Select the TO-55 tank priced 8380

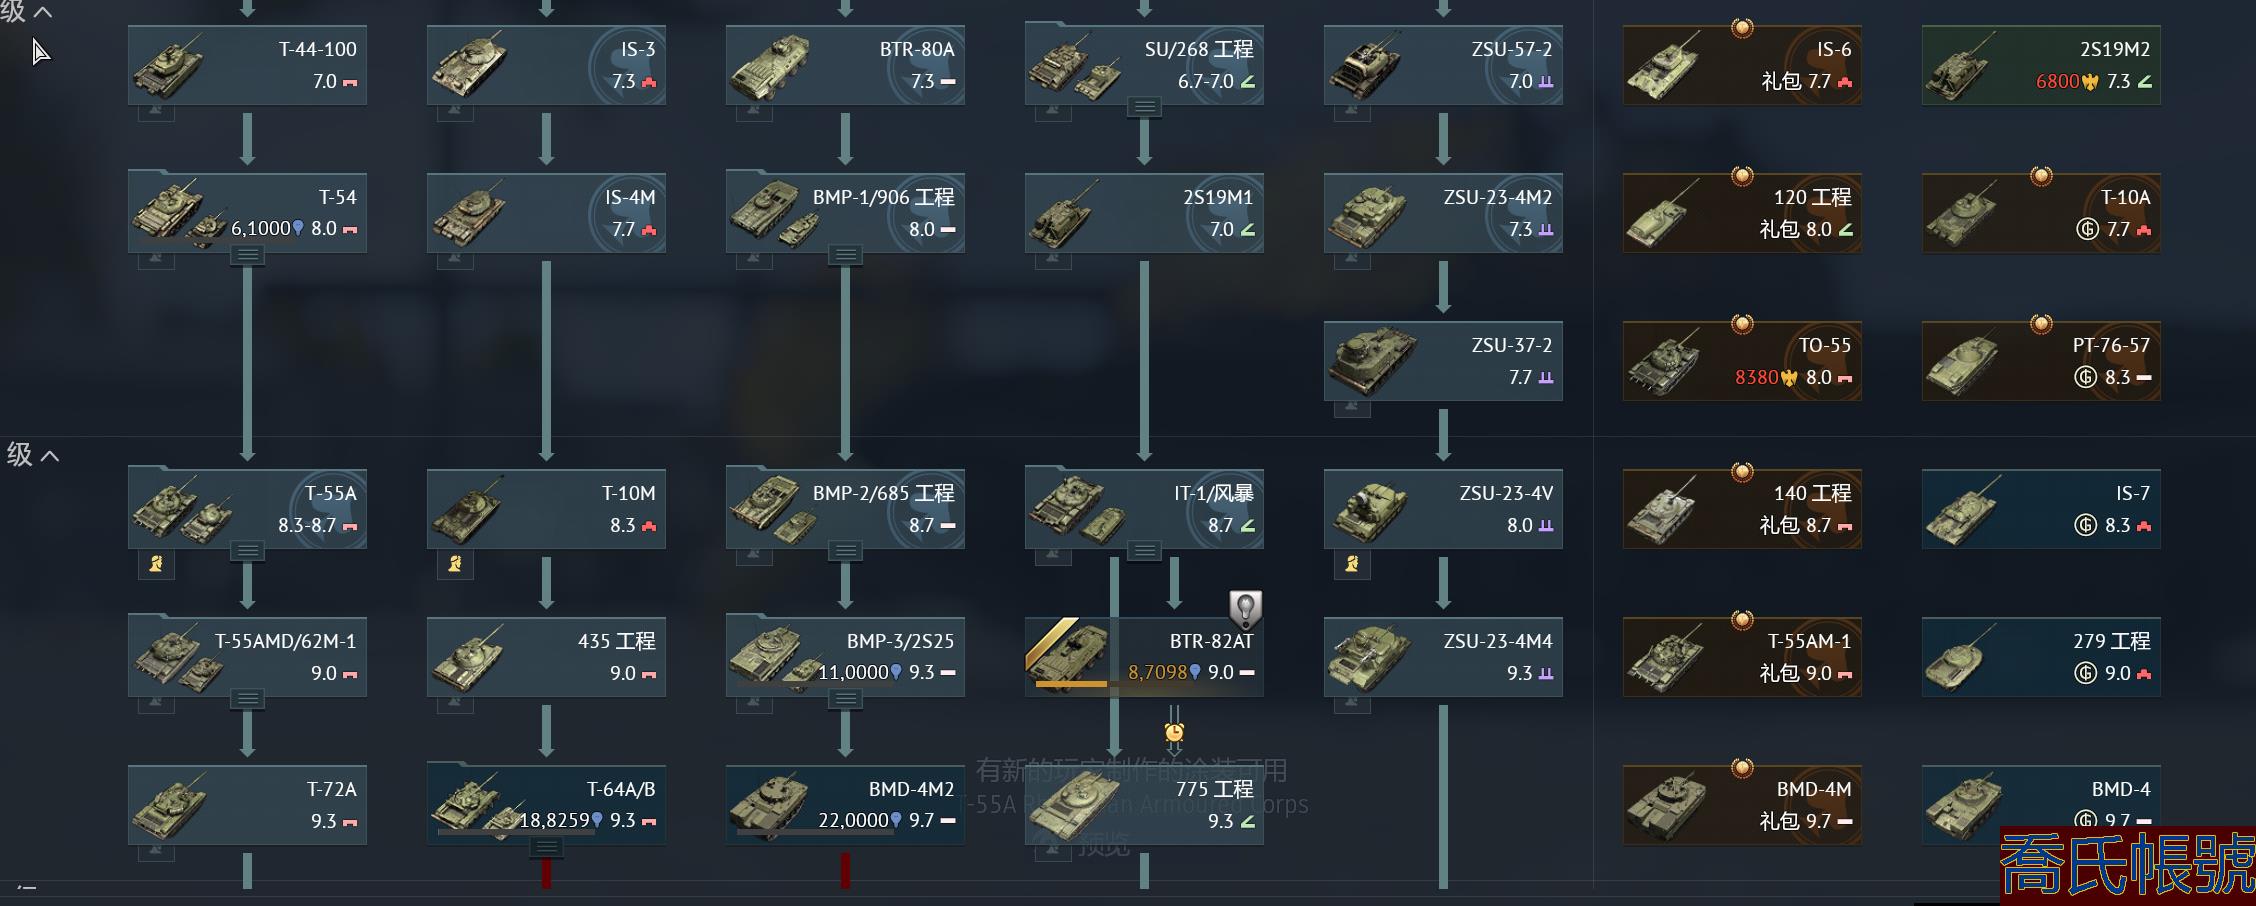point(1742,361)
